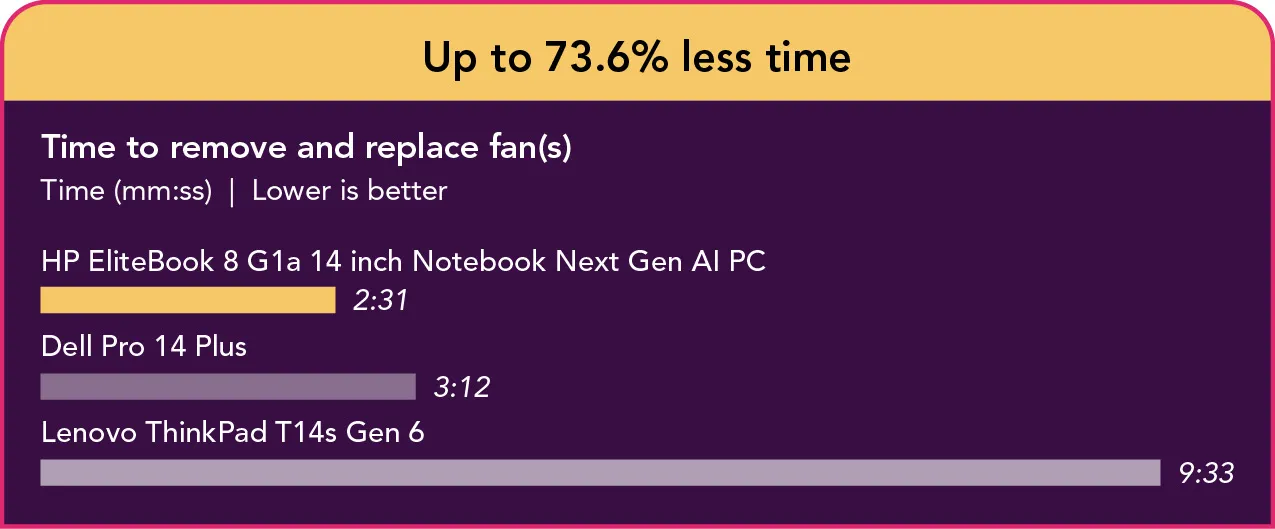Click the words "less time" in the banner
Screen dimensions: 1275x529
click(x=766, y=58)
